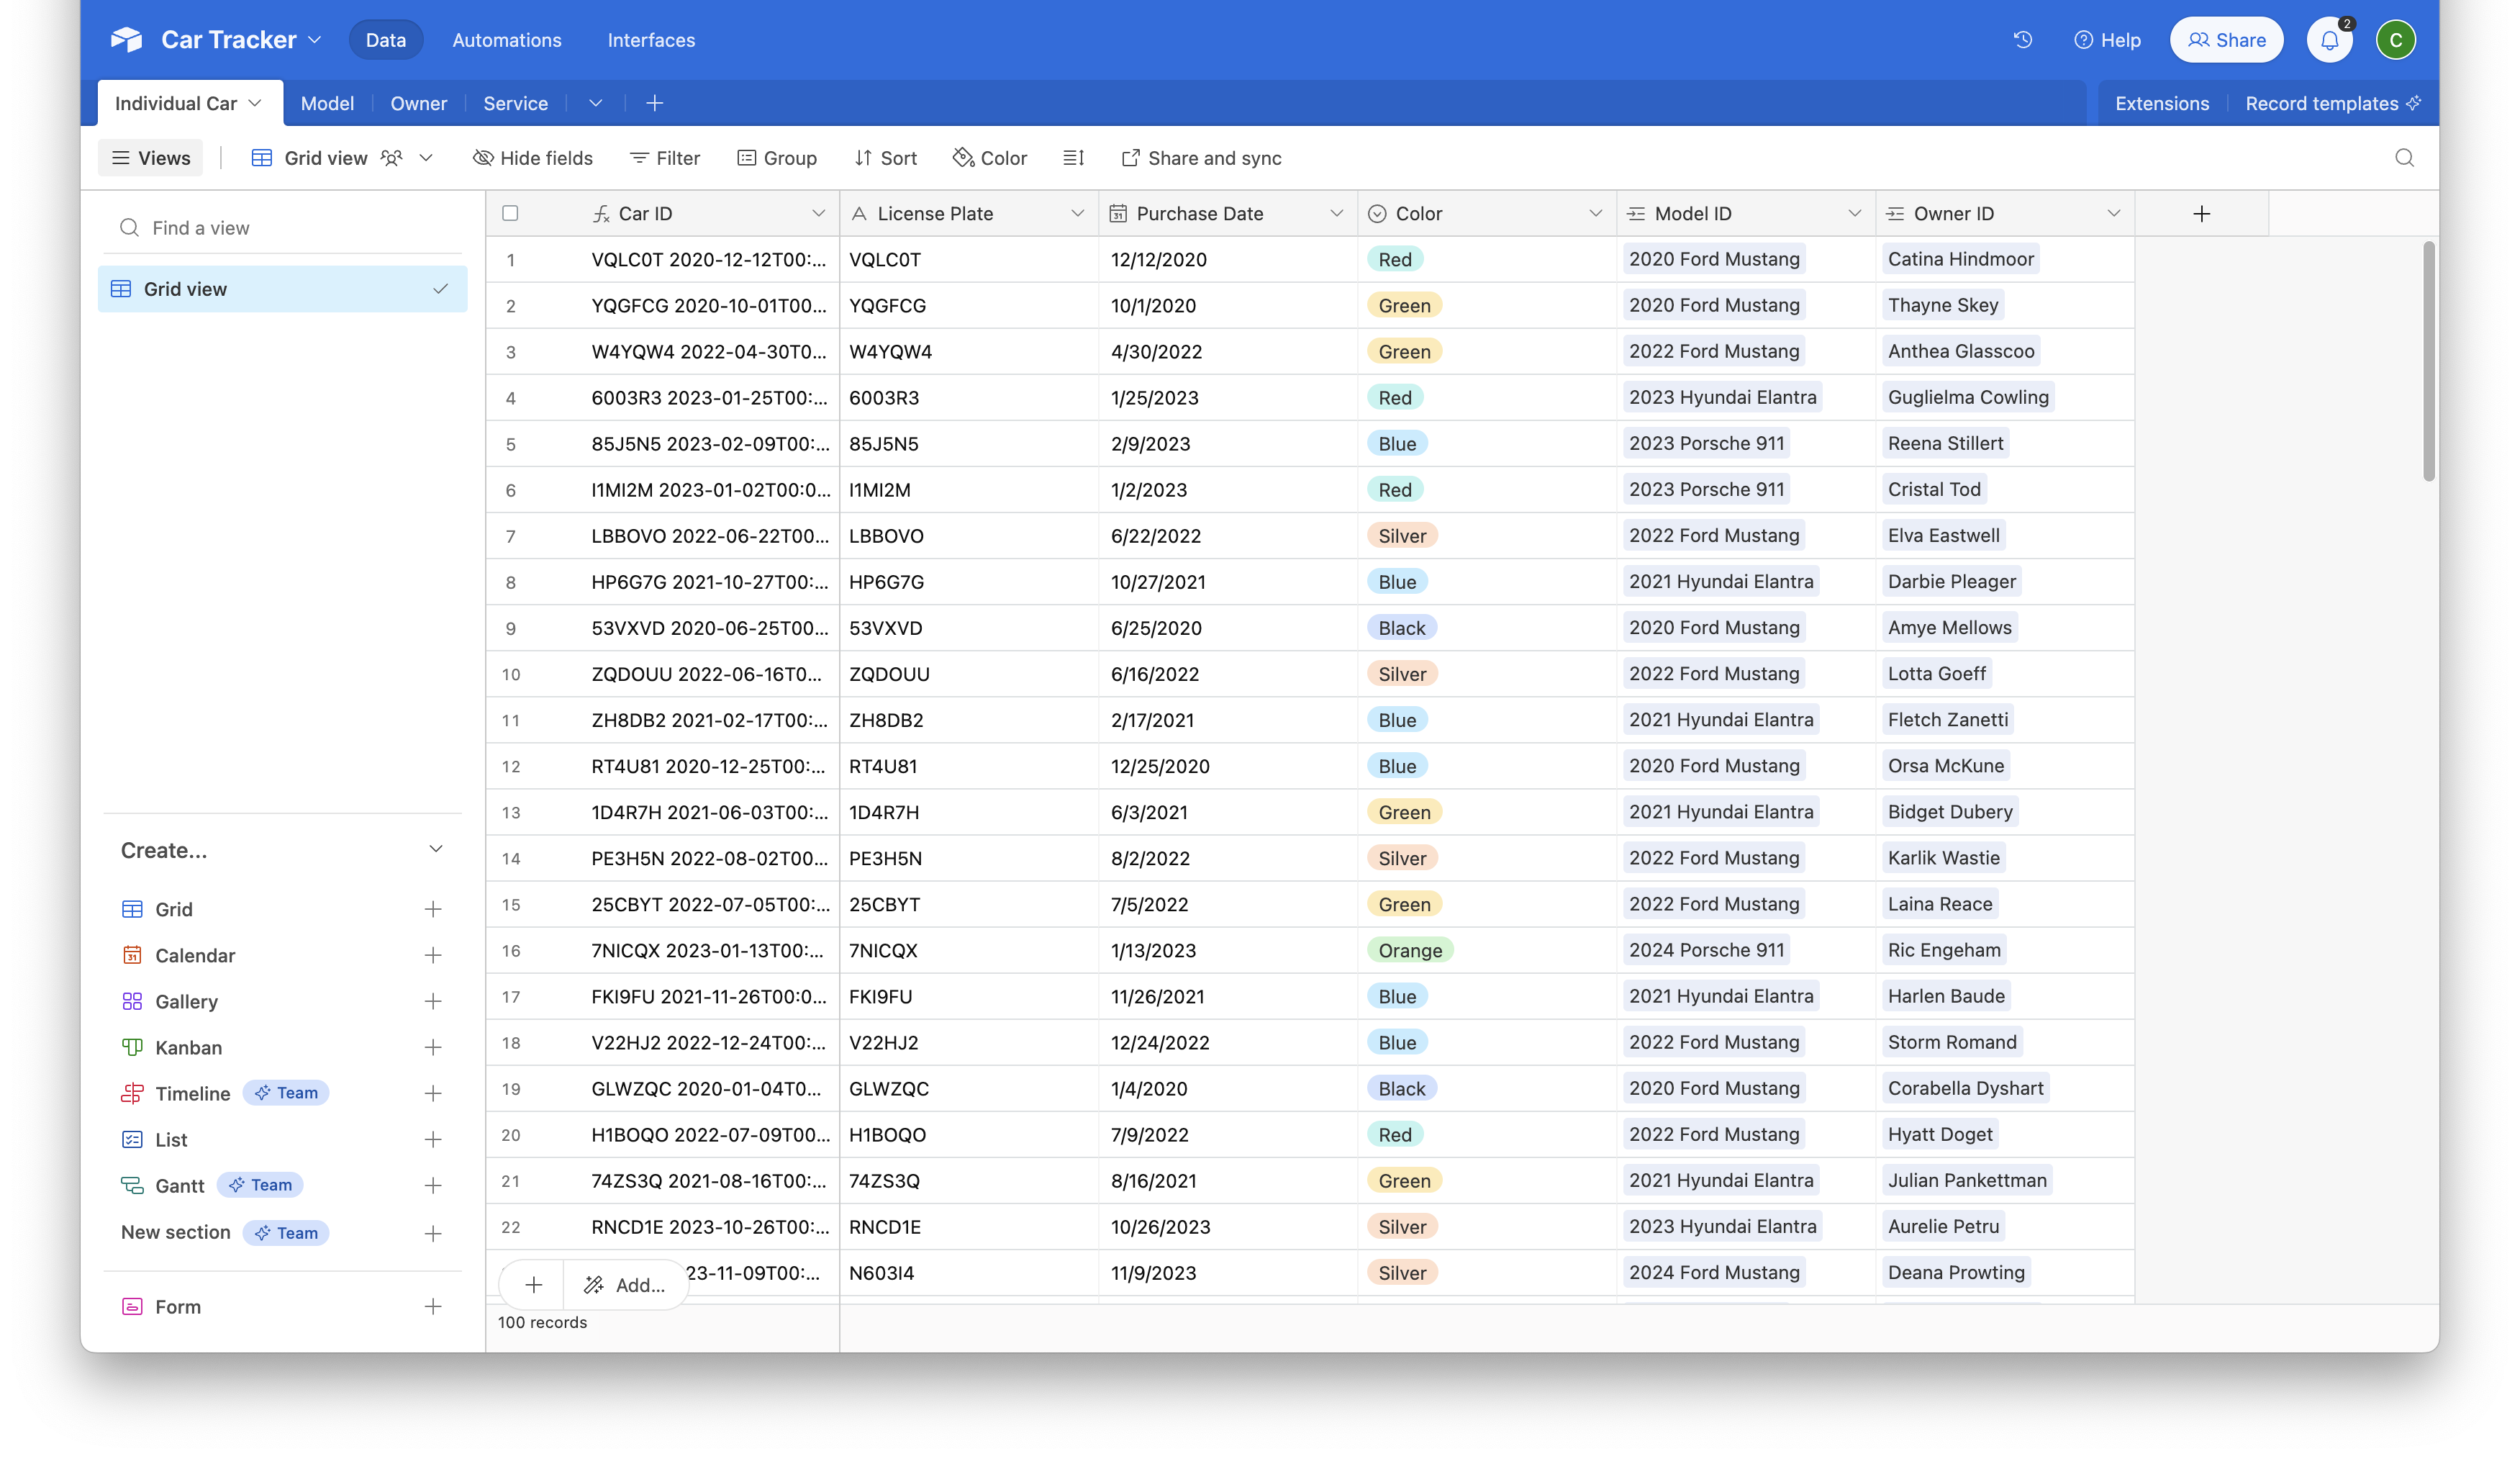This screenshot has width=2520, height=1459.
Task: Select the Red color tag in row 1
Action: (1396, 259)
